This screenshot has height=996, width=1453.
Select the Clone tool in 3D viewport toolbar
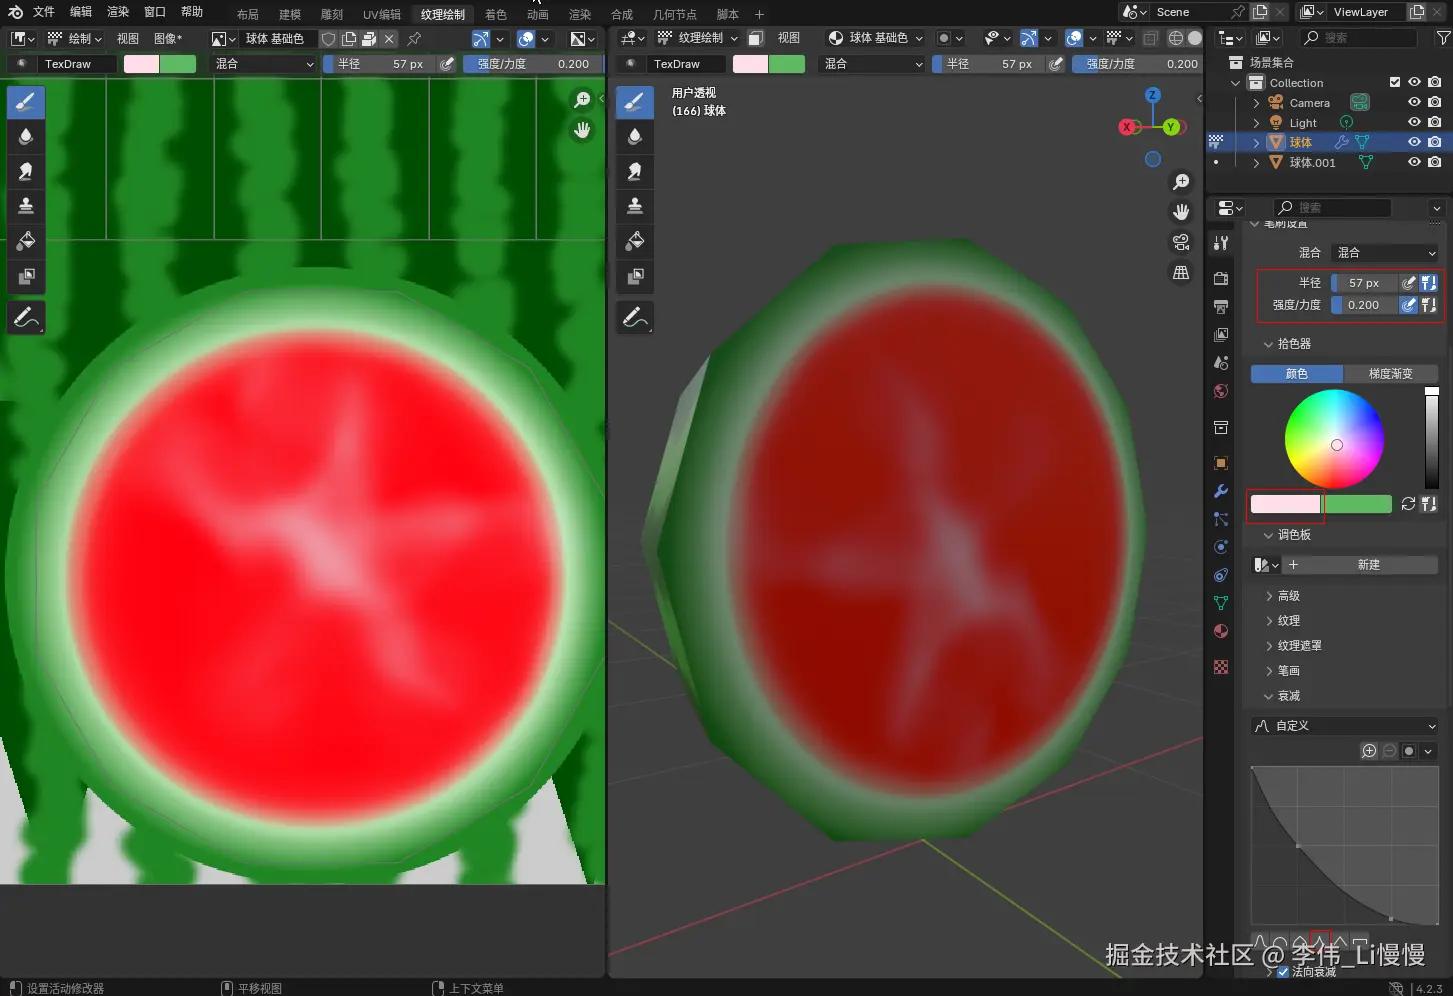[635, 206]
